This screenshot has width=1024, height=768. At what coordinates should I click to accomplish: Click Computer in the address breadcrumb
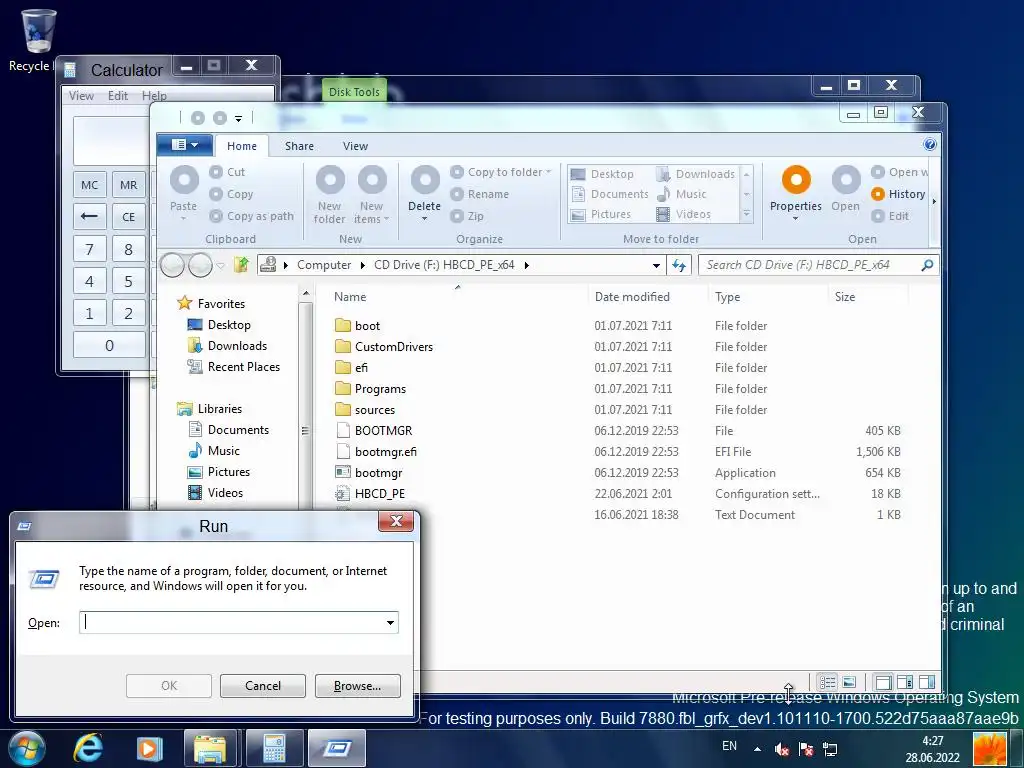point(324,264)
